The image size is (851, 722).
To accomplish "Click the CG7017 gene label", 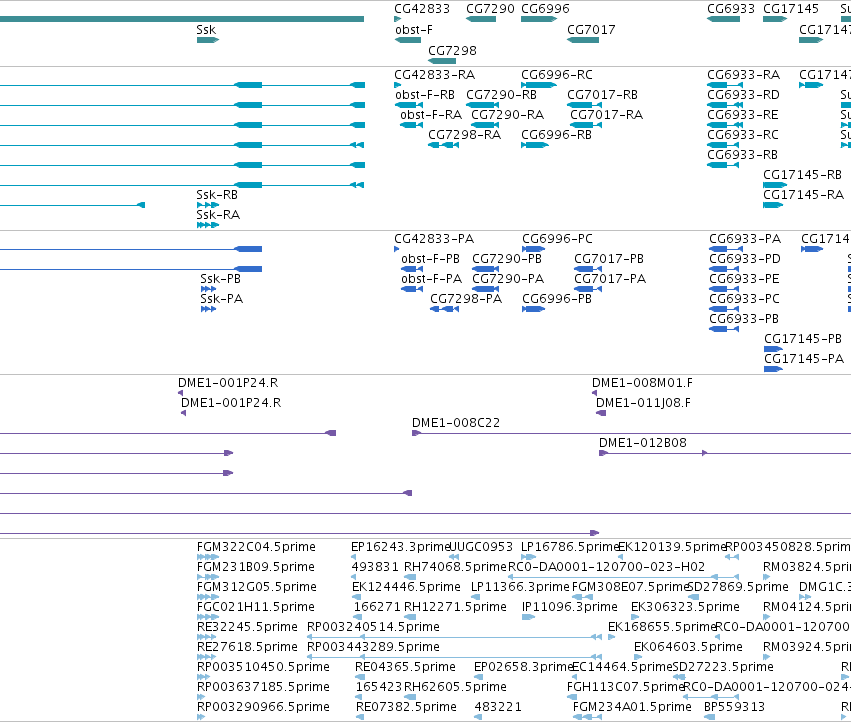I will point(591,30).
